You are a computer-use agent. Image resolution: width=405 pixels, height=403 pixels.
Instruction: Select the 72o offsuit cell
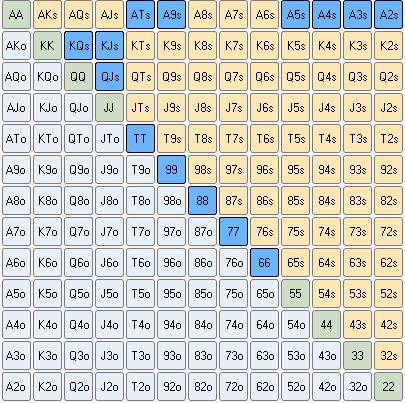(x=233, y=386)
